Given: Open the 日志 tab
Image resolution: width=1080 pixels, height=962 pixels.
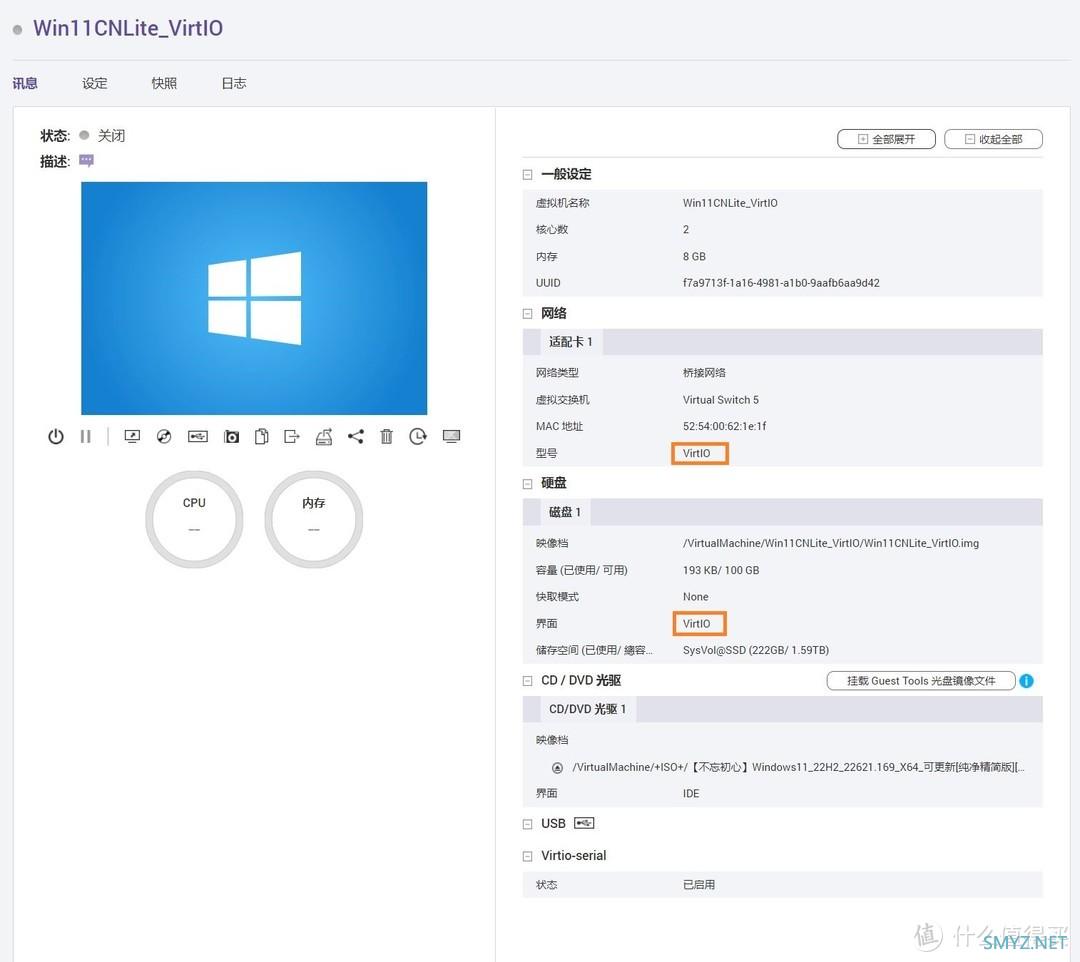Looking at the screenshot, I should (x=233, y=83).
